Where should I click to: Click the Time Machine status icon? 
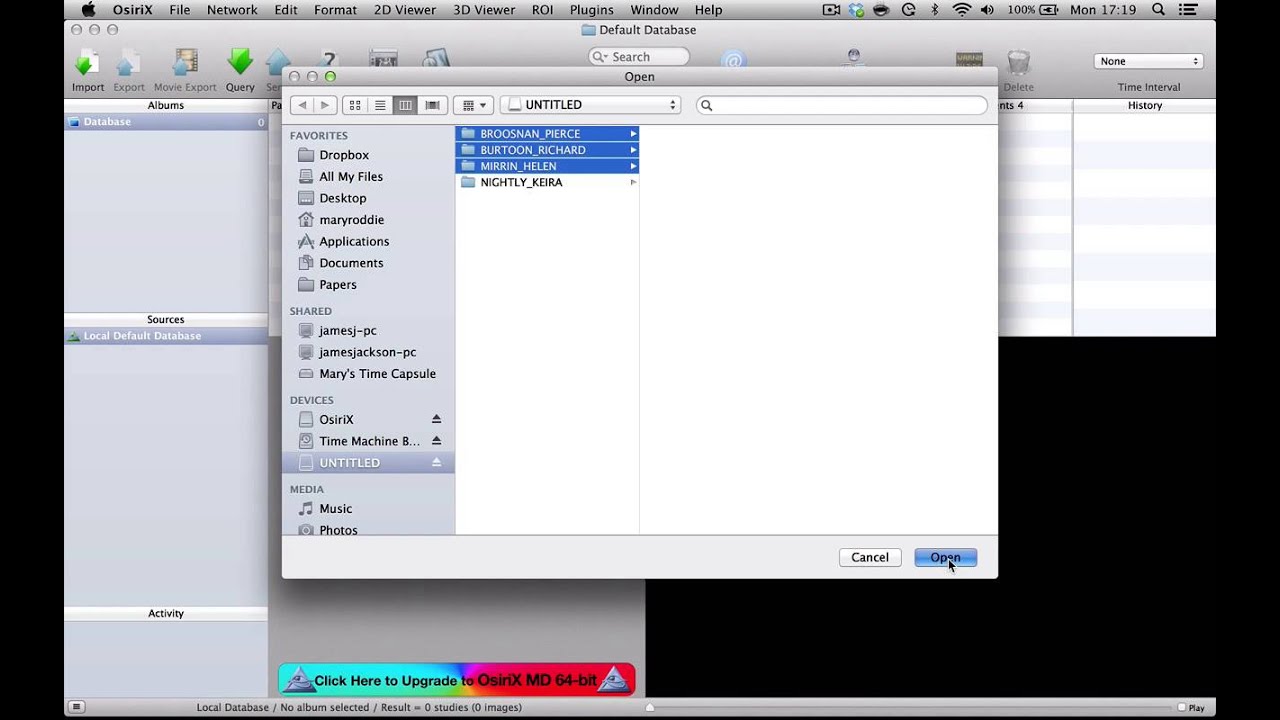pyautogui.click(x=909, y=10)
